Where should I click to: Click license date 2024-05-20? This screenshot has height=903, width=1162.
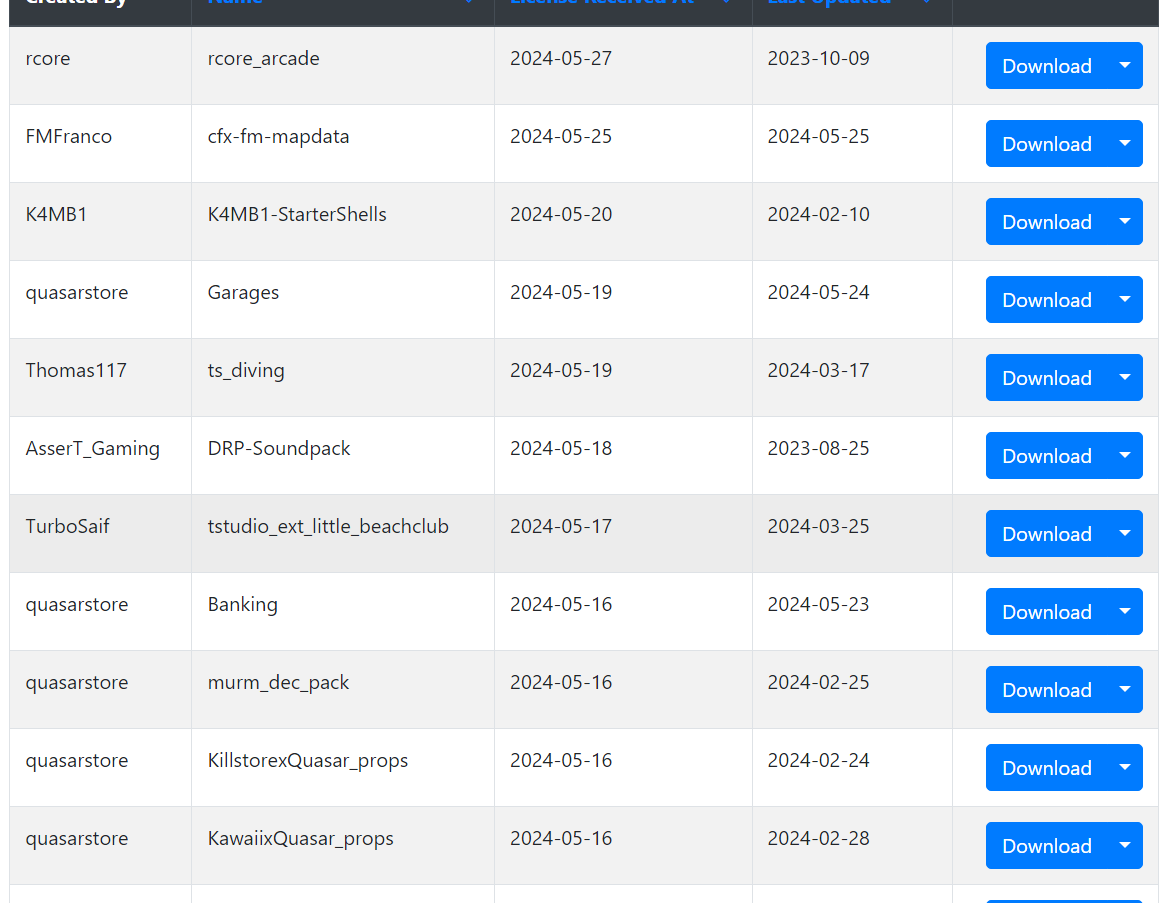point(561,214)
